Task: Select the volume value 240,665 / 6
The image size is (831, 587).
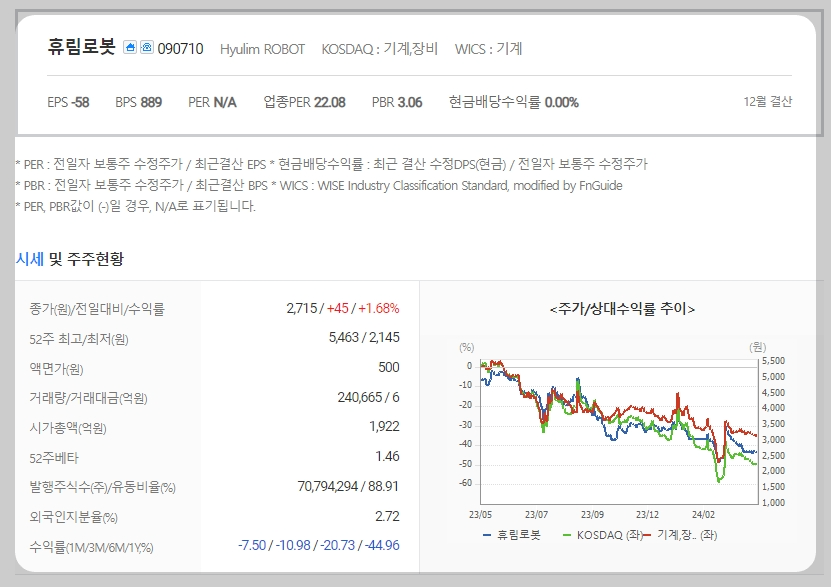Action: 368,397
